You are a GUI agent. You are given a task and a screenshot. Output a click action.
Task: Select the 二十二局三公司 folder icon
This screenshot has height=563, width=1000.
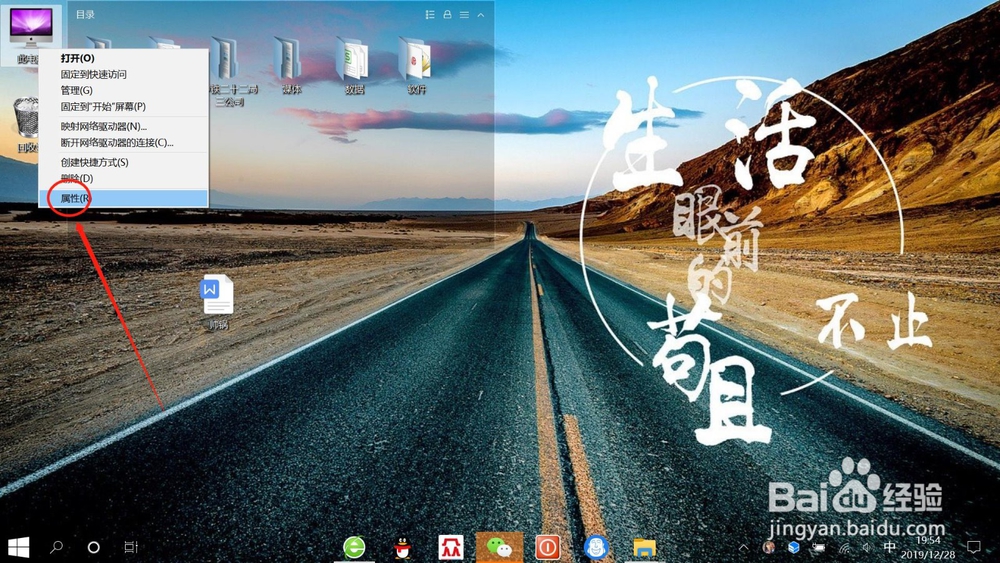[x=228, y=70]
